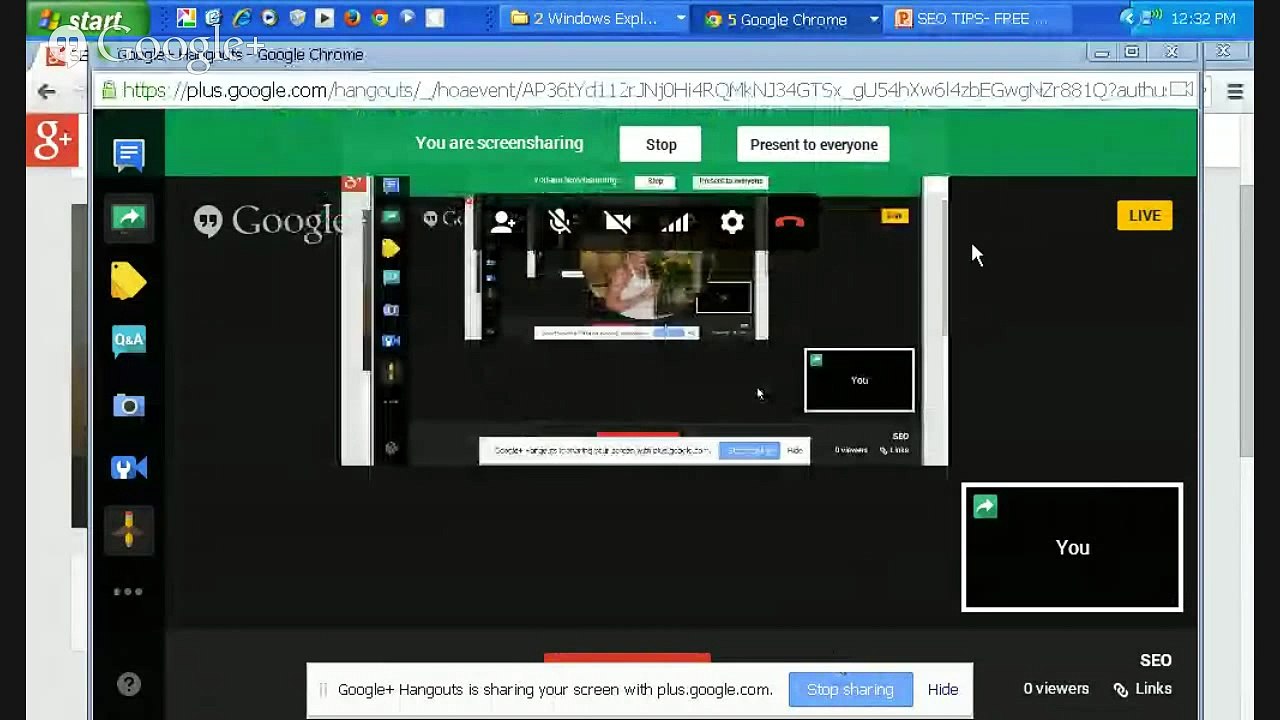The height and width of the screenshot is (720, 1280).
Task: Show more apps via three dots icon
Action: tap(128, 591)
